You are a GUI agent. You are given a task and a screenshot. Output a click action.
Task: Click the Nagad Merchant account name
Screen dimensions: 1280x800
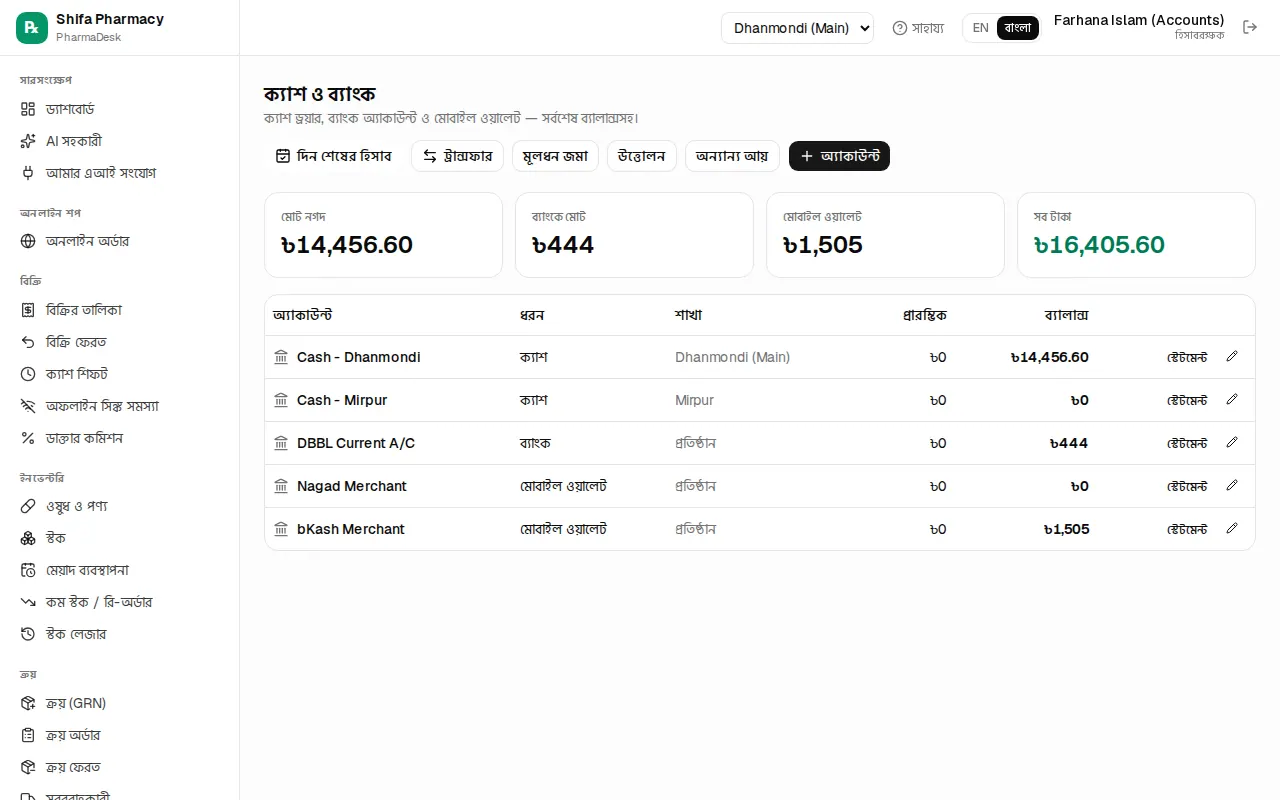352,486
